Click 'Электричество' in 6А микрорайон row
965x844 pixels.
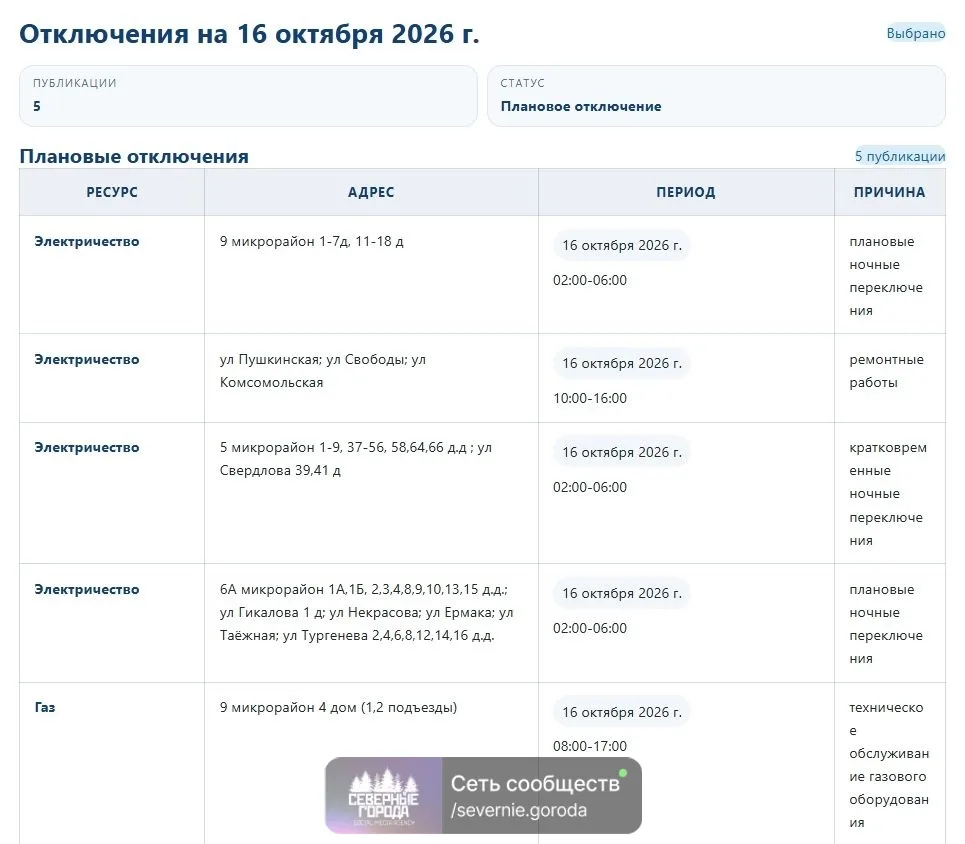87,590
